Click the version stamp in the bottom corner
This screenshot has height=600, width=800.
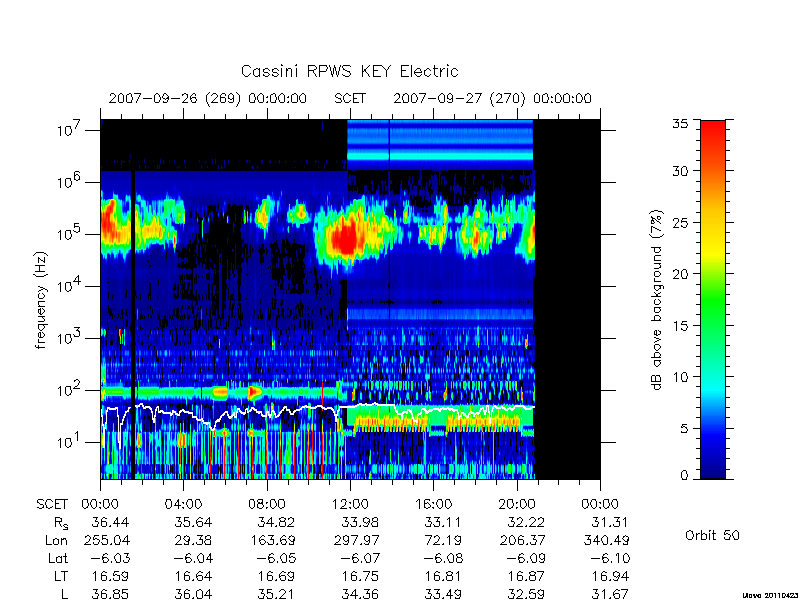pyautogui.click(x=771, y=595)
